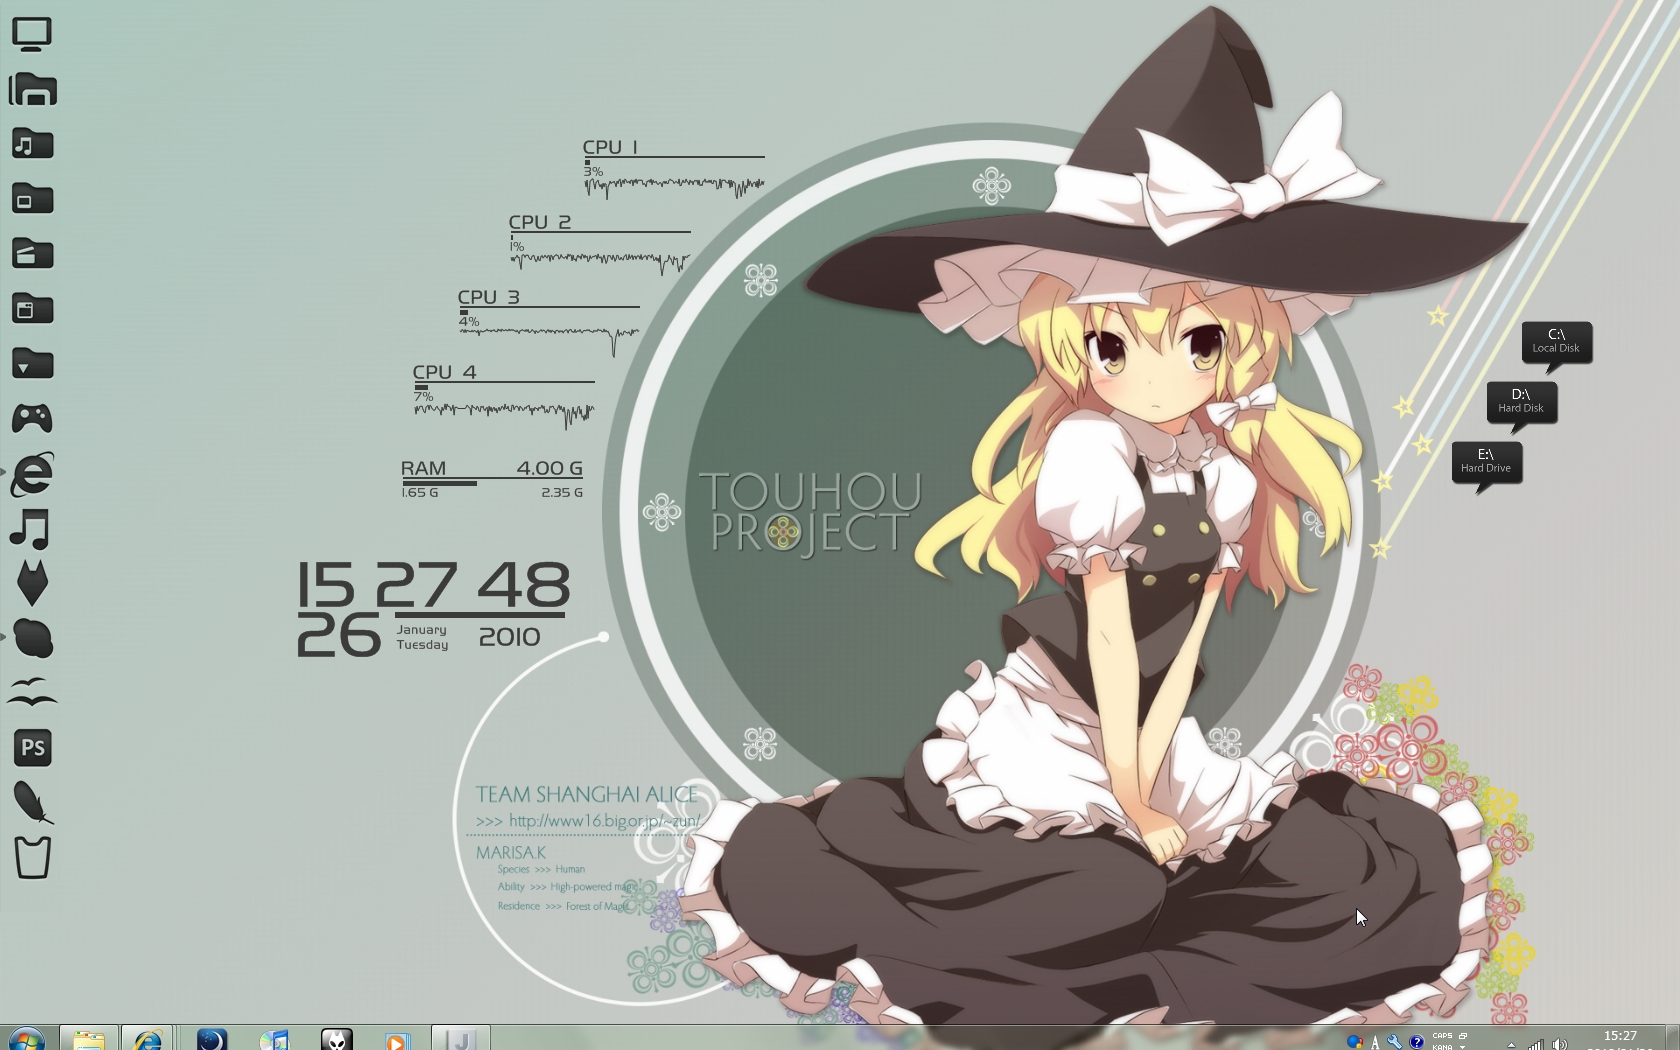The height and width of the screenshot is (1050, 1680).
Task: Open the language bar help icon
Action: point(1416,1042)
